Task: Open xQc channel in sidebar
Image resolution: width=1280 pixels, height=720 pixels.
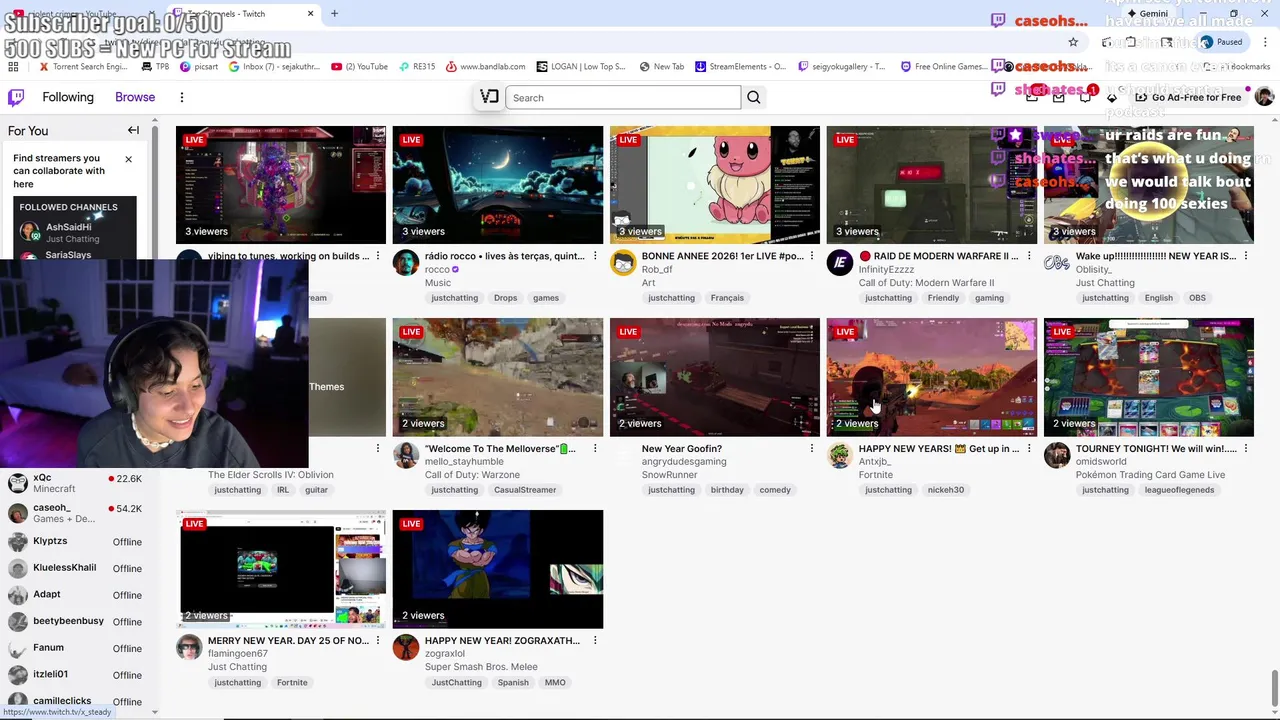Action: [x=76, y=483]
